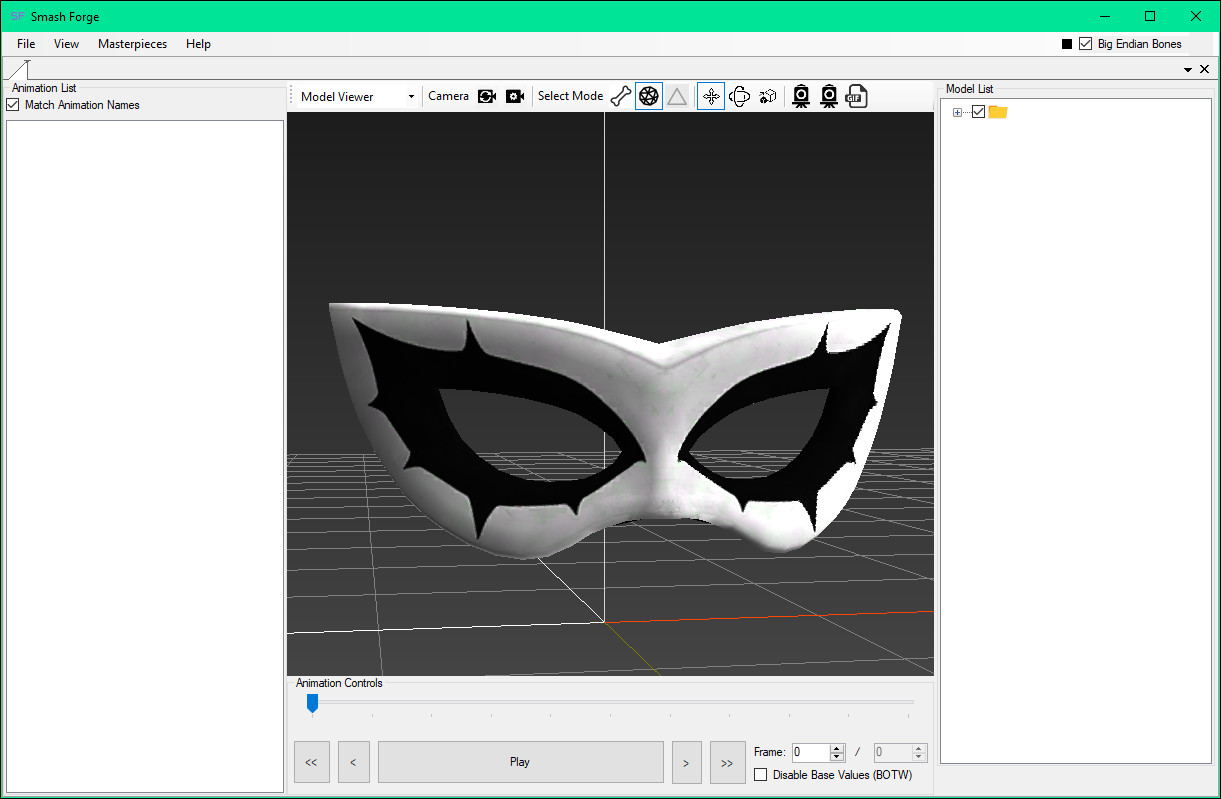Export an animation as GIF
Image resolution: width=1221 pixels, height=799 pixels.
tap(856, 95)
